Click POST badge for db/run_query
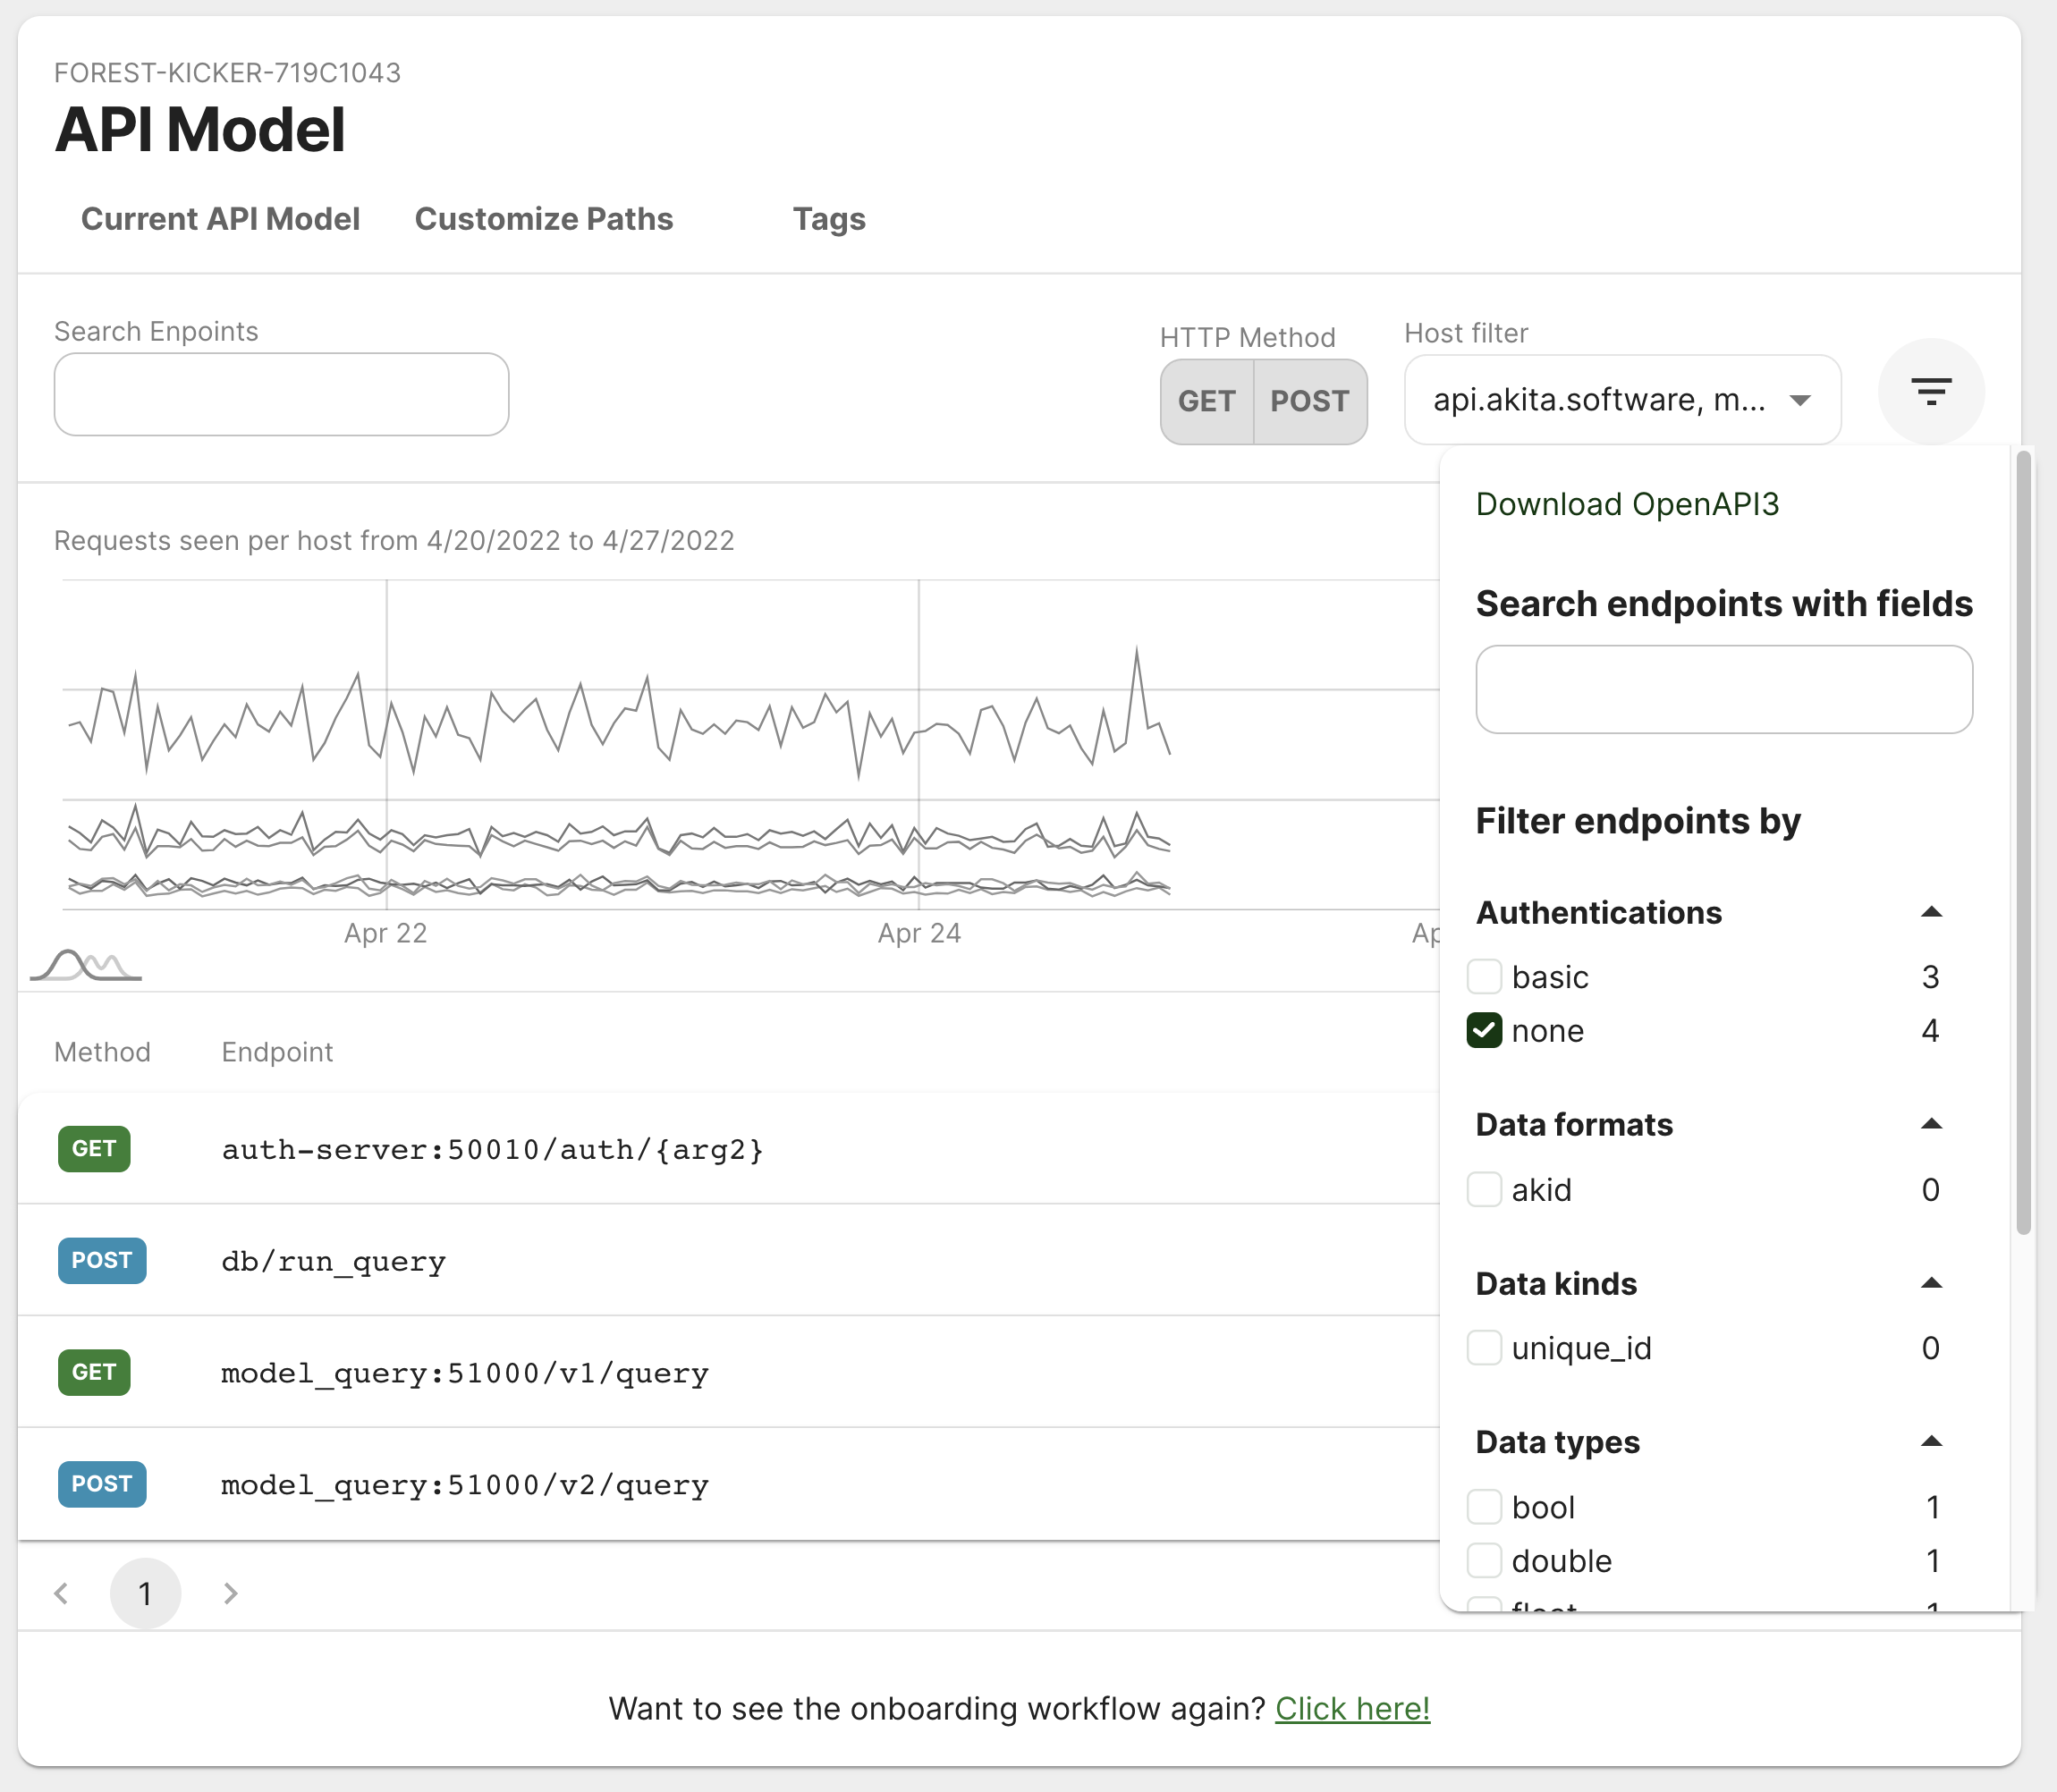Image resolution: width=2057 pixels, height=1792 pixels. tap(101, 1260)
